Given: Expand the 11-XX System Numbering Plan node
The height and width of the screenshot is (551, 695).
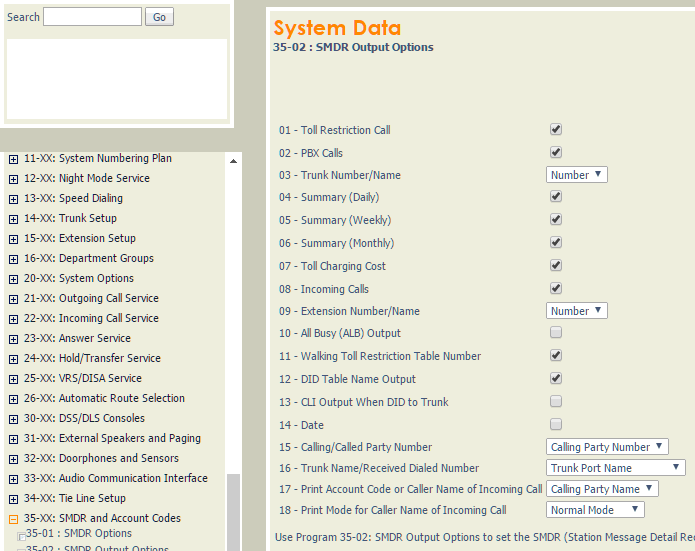Looking at the screenshot, I should (13, 159).
